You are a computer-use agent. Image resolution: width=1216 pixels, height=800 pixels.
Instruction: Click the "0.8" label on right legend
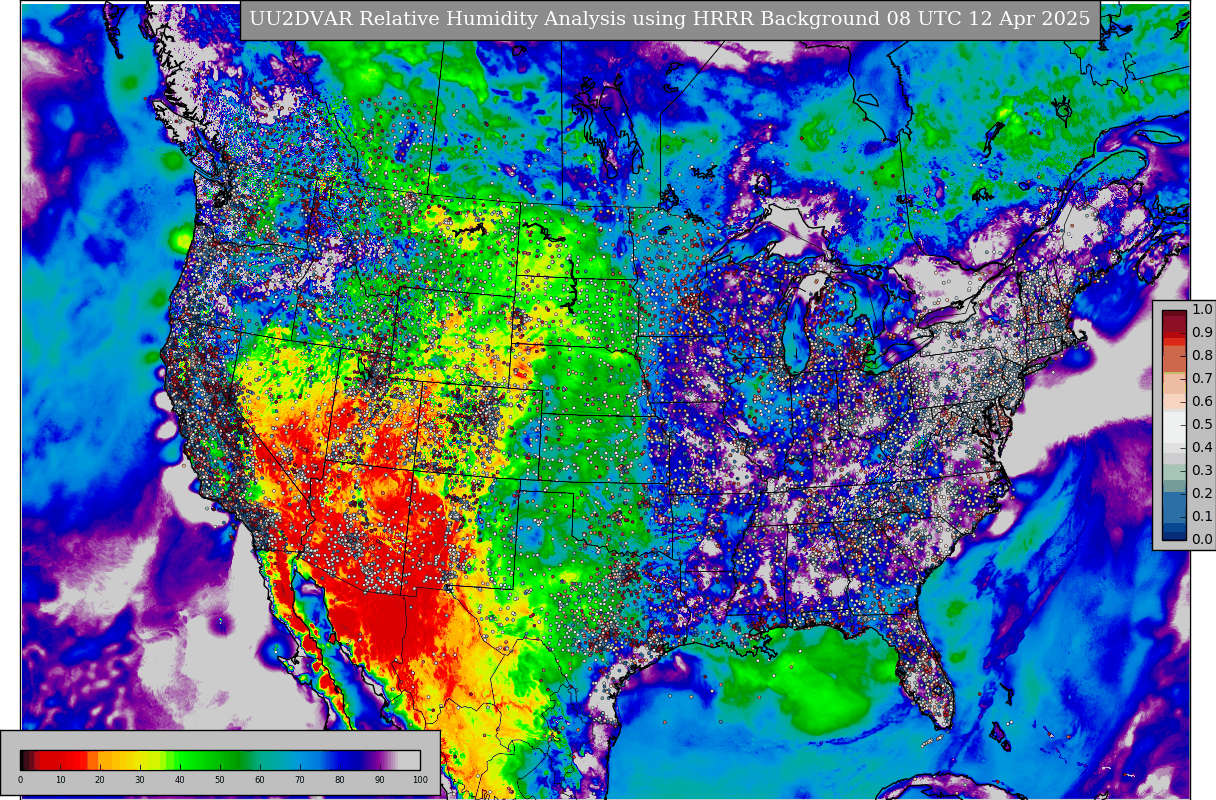1201,356
